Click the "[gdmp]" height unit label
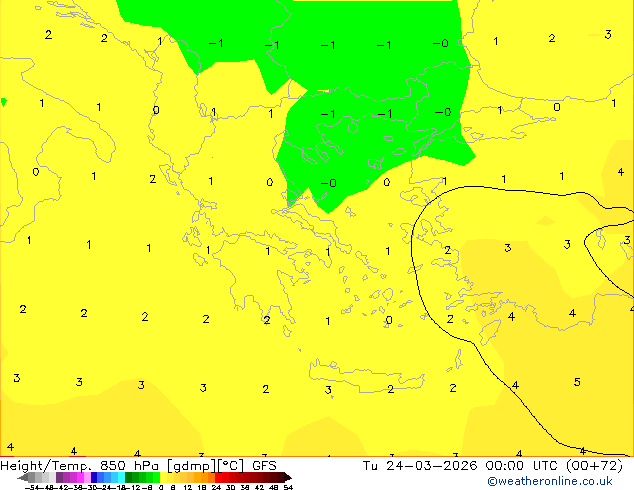Image resolution: width=634 pixels, height=490 pixels. pos(192,466)
